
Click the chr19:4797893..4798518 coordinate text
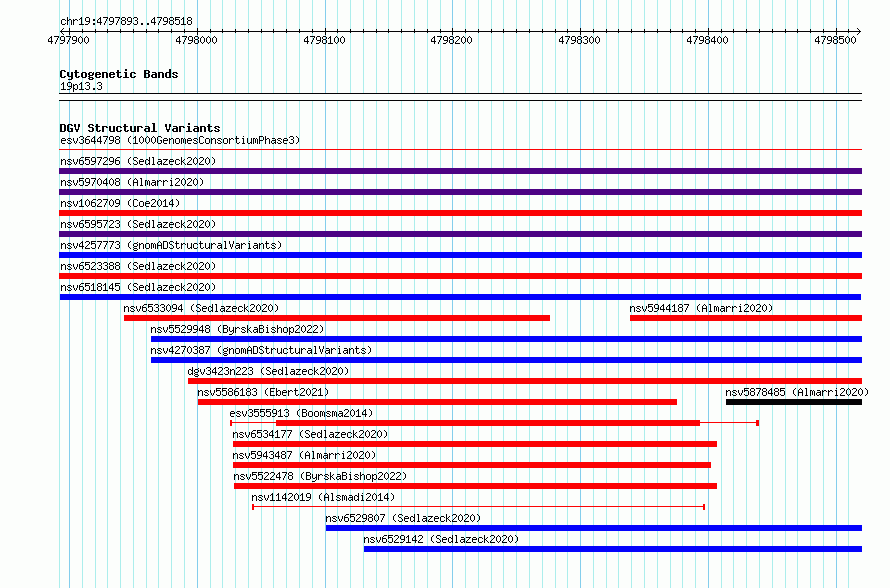[x=126, y=21]
